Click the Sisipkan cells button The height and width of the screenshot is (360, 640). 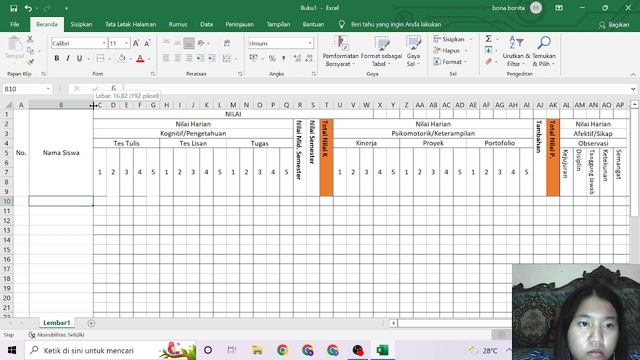click(452, 39)
